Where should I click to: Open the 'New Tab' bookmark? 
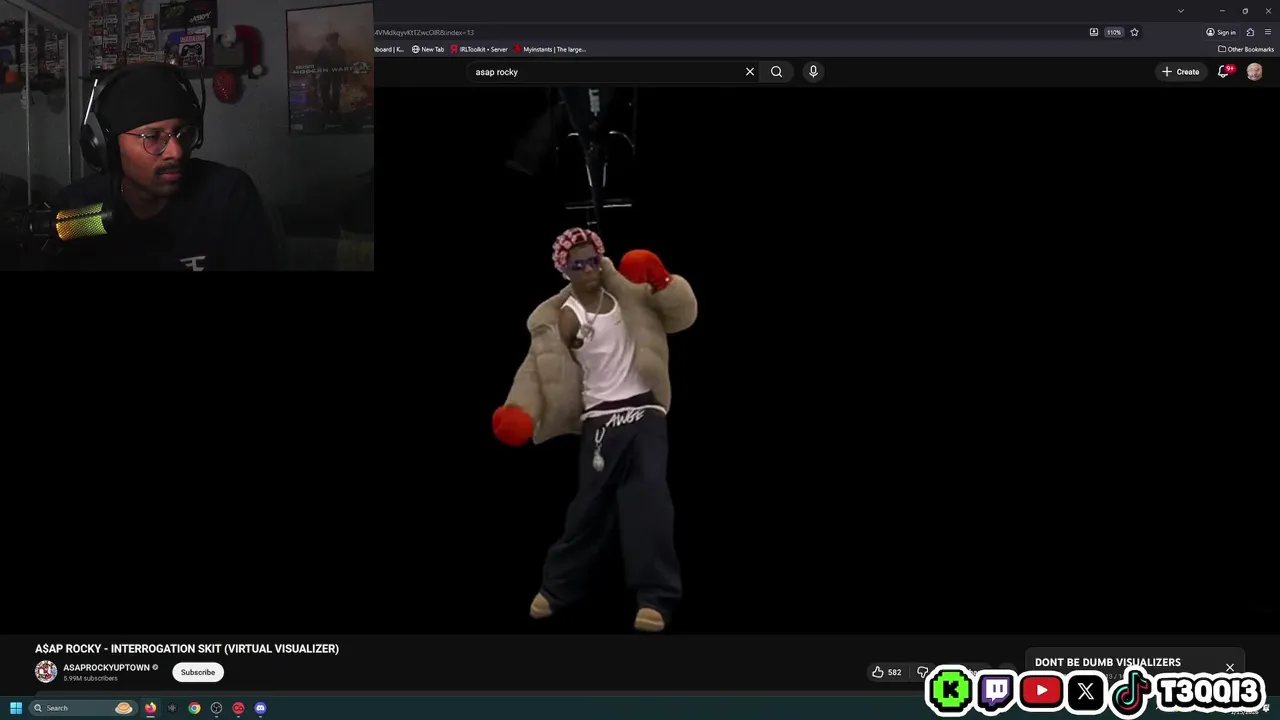(428, 49)
